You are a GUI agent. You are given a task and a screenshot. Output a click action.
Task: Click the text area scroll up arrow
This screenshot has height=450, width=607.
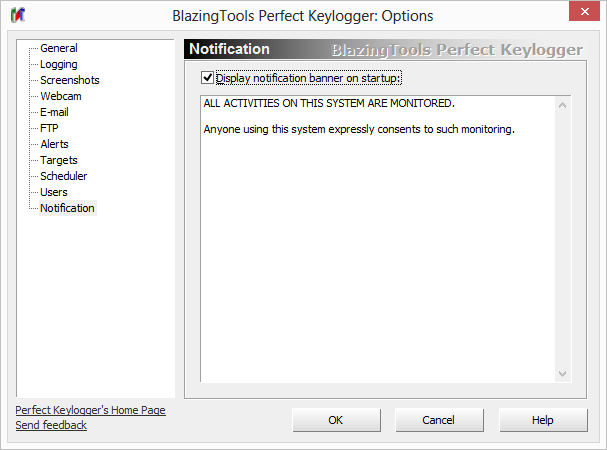point(563,105)
